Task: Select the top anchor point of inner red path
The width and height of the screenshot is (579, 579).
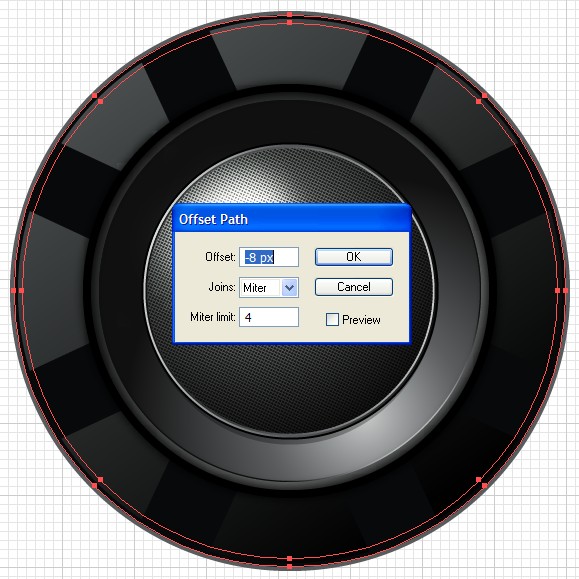Action: pyautogui.click(x=290, y=23)
